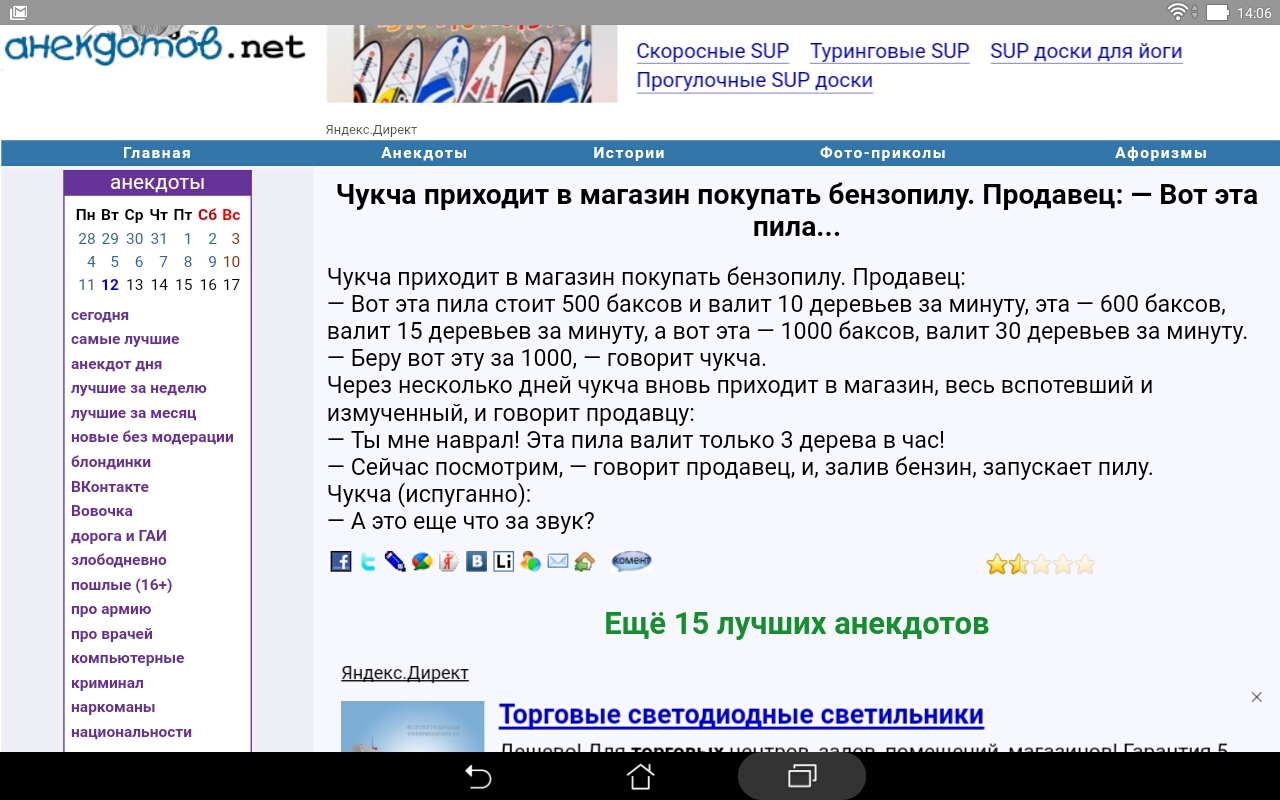Screen dimensions: 1280x800
Task: Share the joke on VKontakte
Action: [474, 561]
